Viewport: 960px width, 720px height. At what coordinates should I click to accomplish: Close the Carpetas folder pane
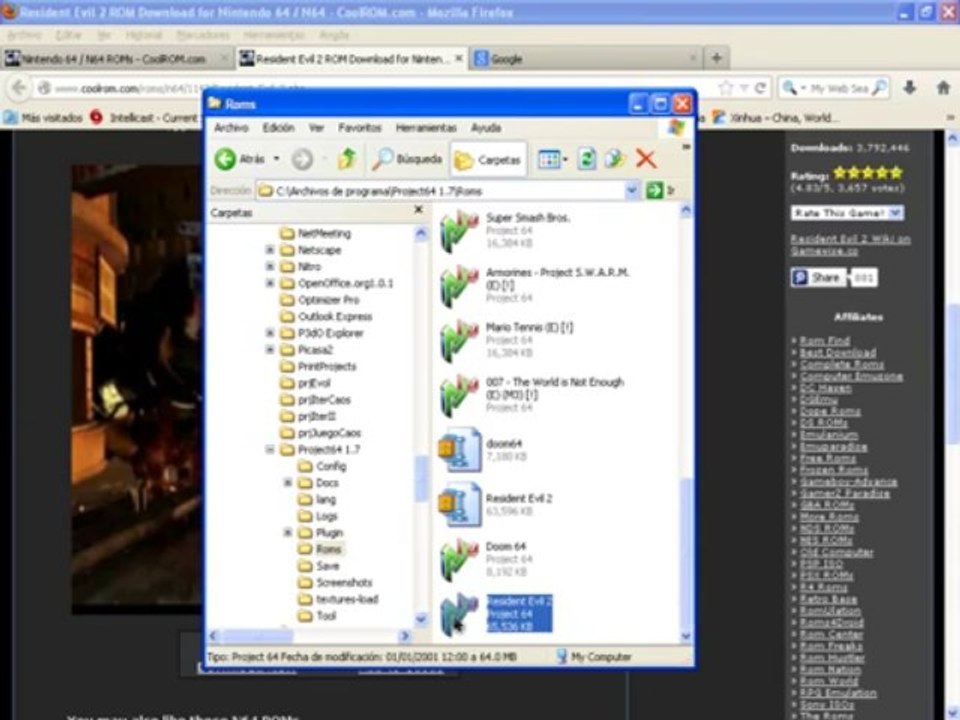[x=418, y=210]
